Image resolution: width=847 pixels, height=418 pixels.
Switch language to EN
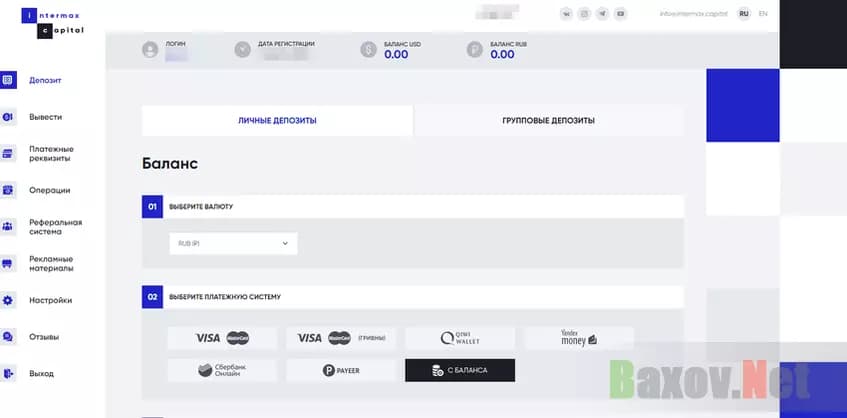[x=763, y=14]
